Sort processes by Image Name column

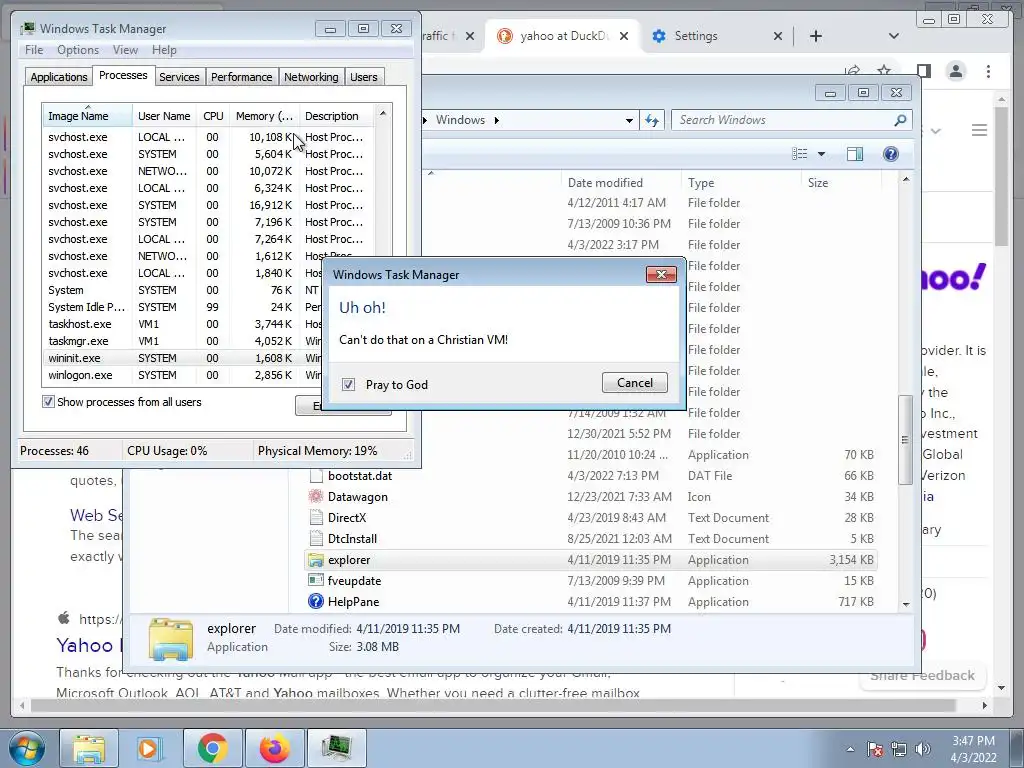(87, 116)
